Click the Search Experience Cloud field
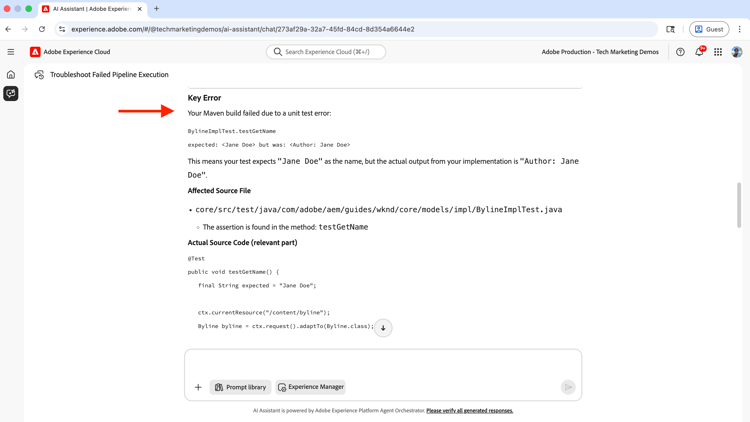 coord(326,52)
